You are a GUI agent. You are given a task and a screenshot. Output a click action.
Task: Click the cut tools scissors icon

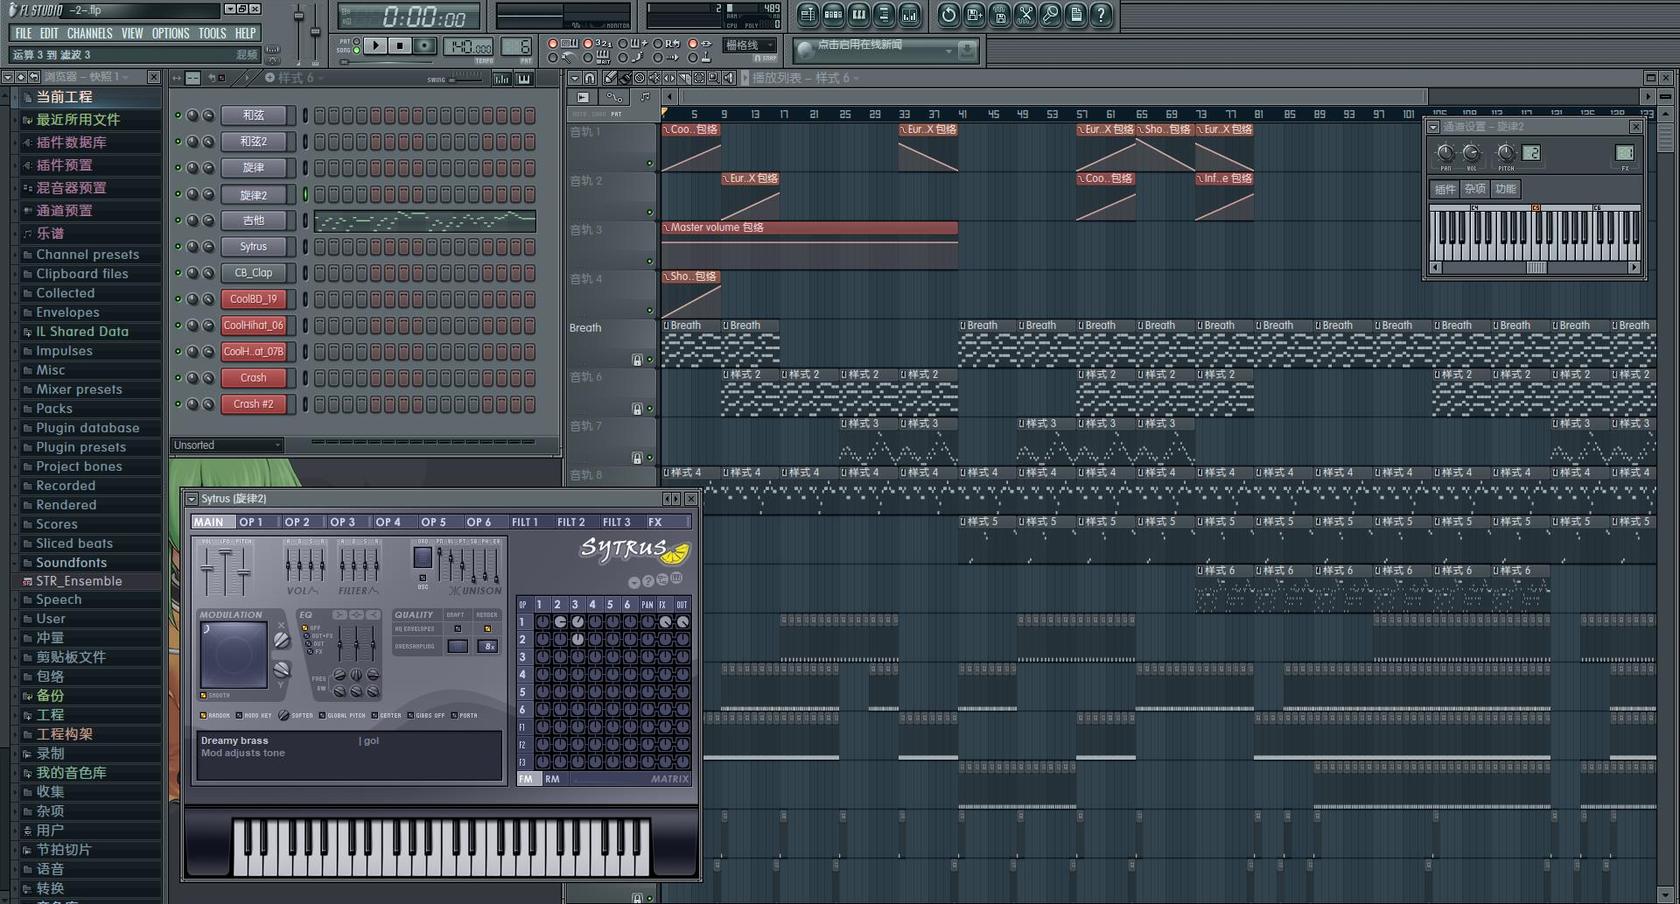[1026, 14]
